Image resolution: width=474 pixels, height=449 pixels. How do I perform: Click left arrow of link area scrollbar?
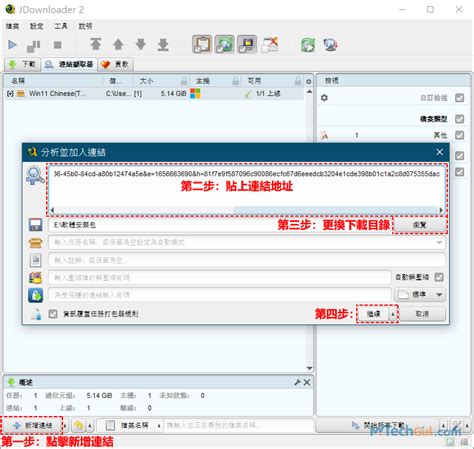click(52, 210)
